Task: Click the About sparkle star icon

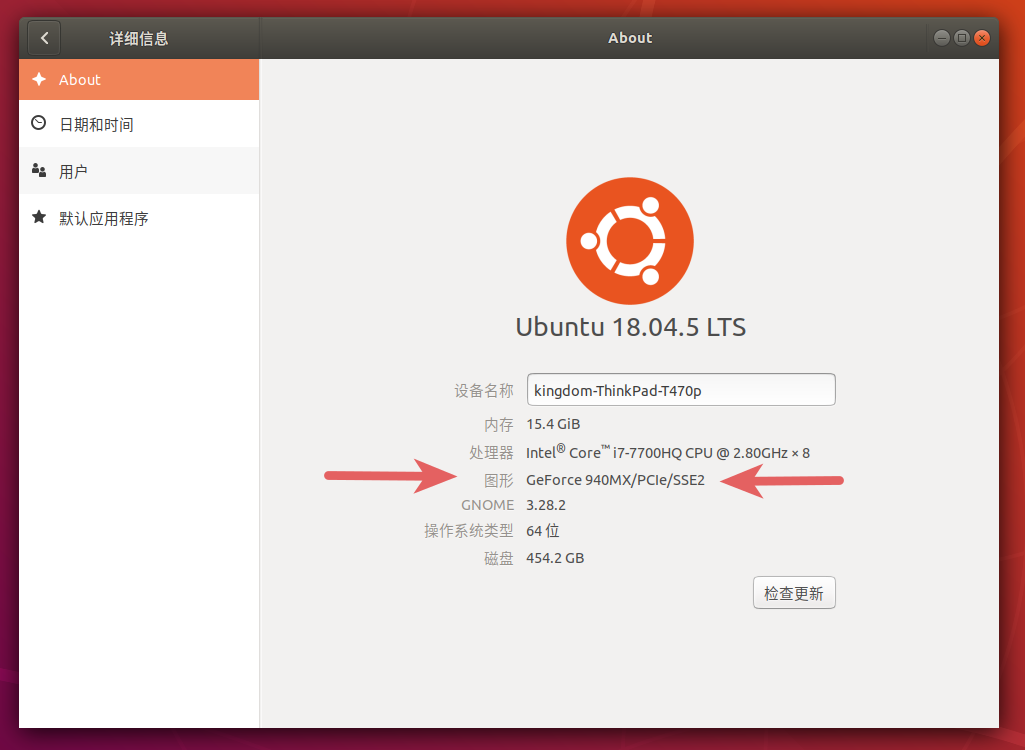Action: click(x=39, y=79)
